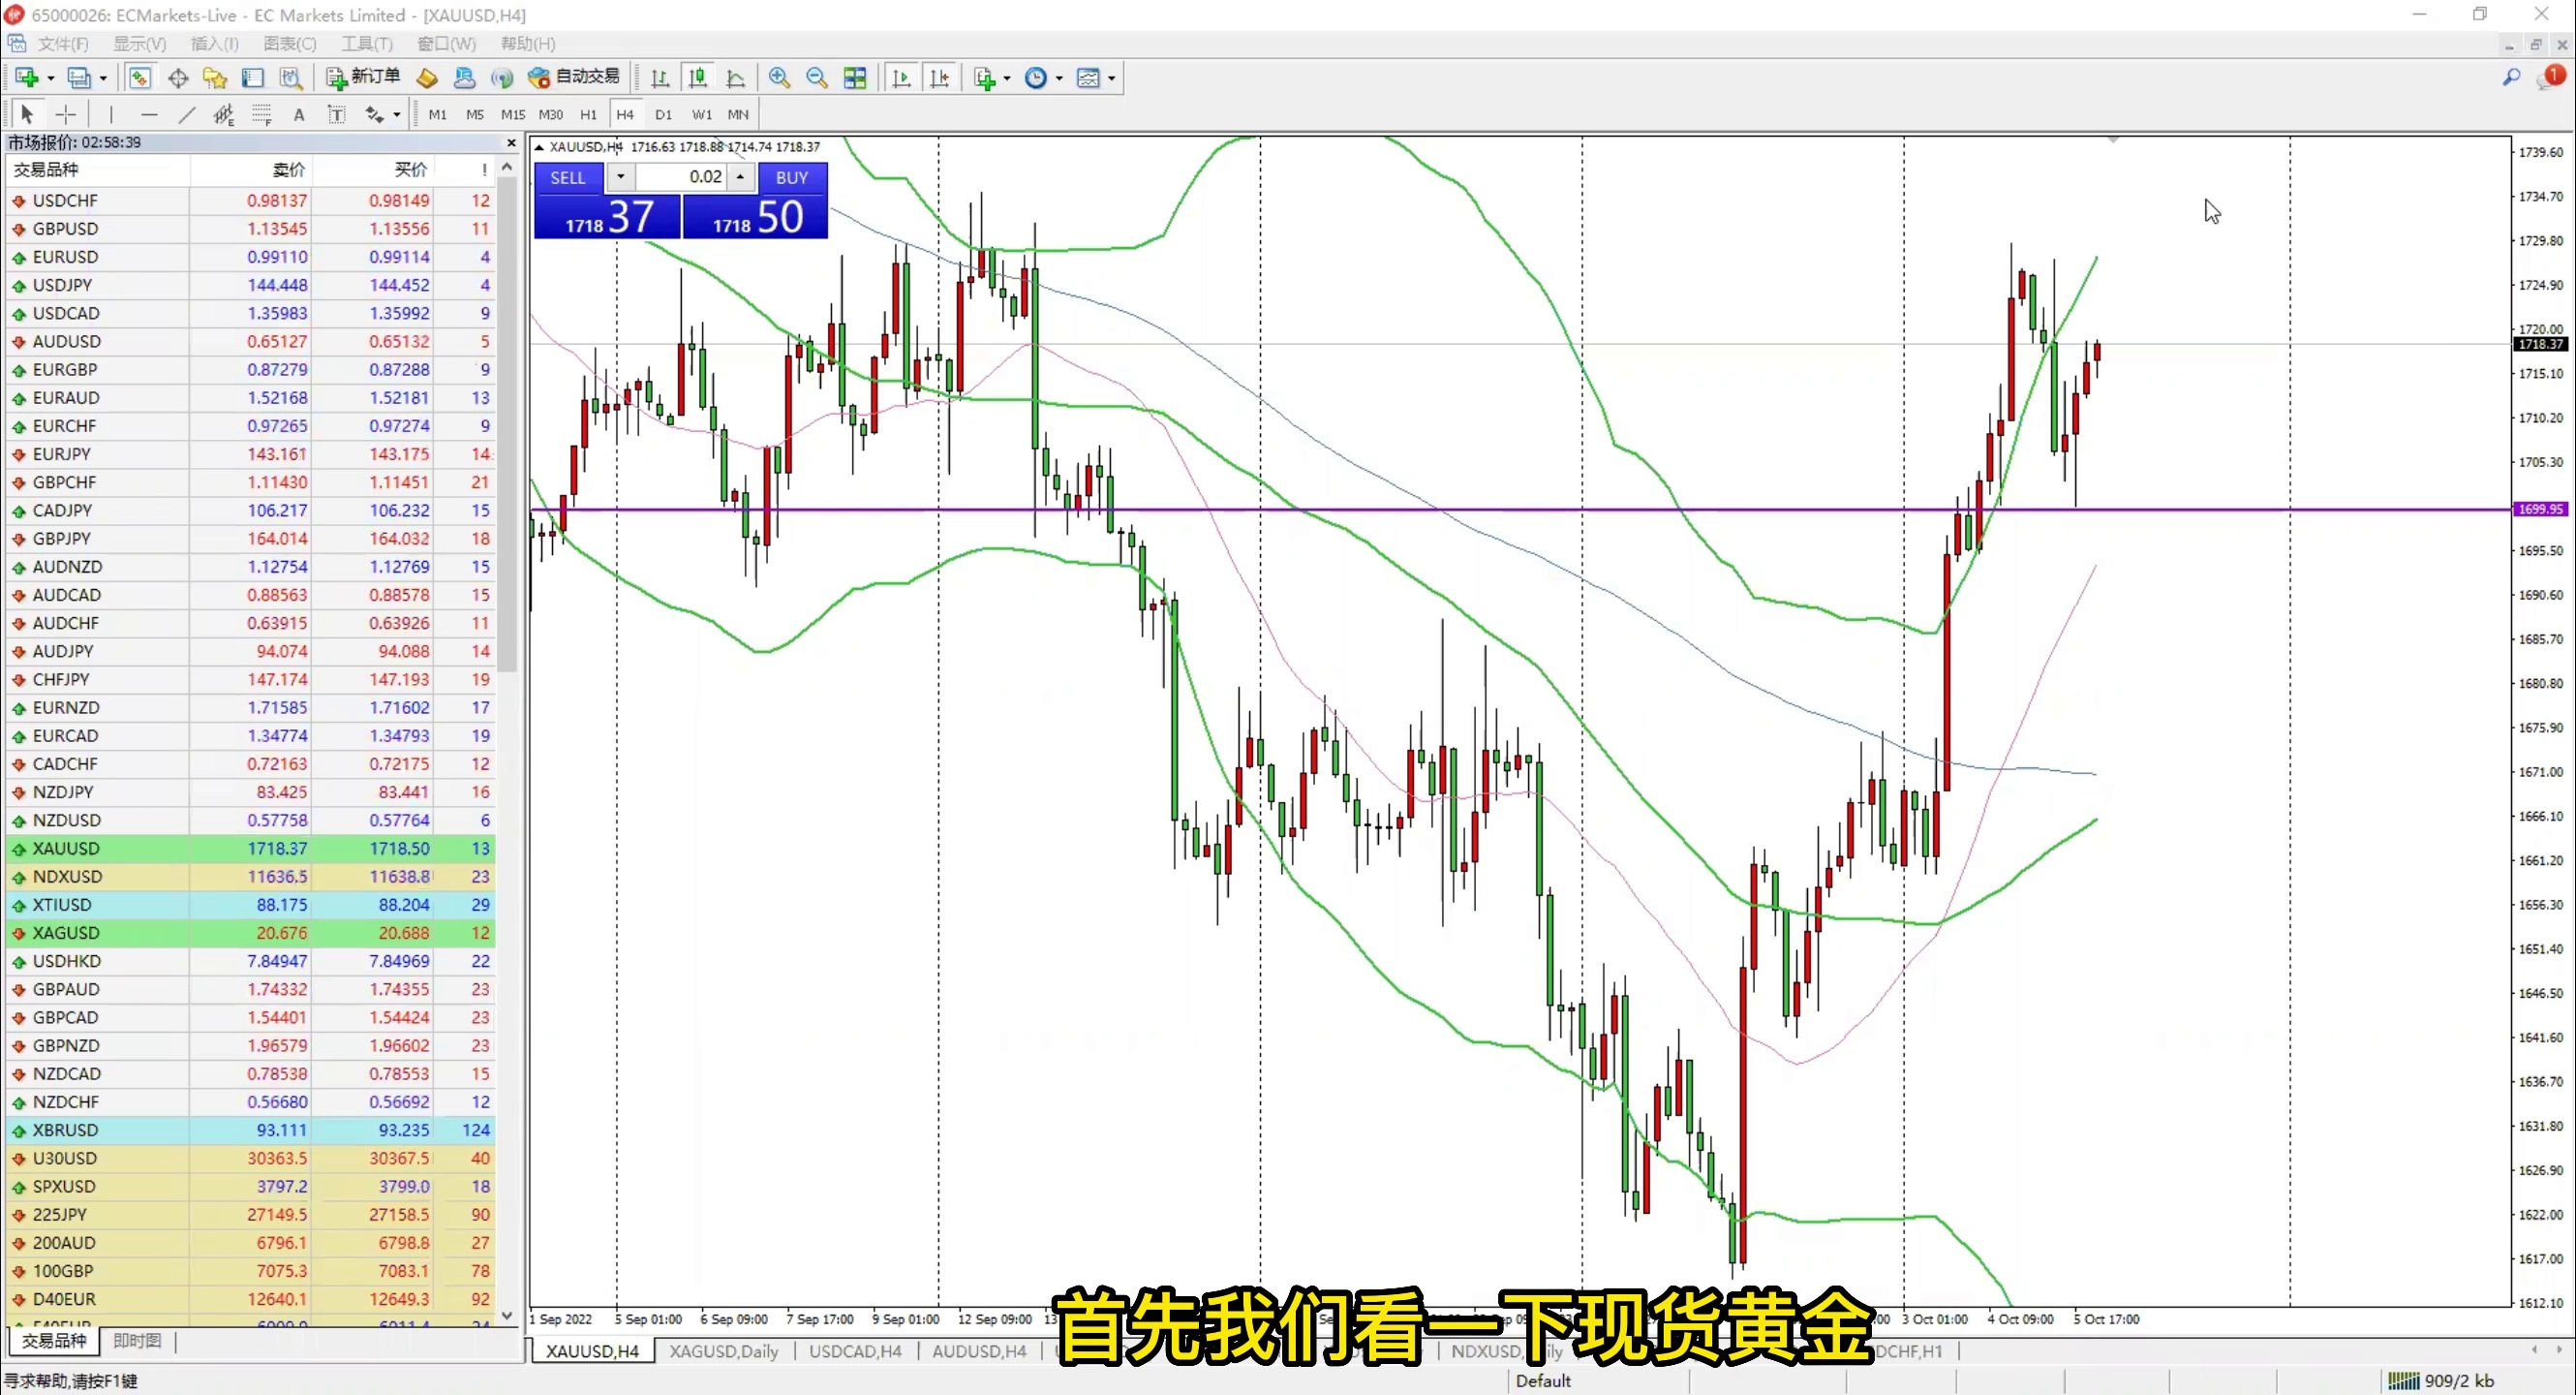
Task: Open volume dropdown in one-click panel
Action: pyautogui.click(x=620, y=177)
